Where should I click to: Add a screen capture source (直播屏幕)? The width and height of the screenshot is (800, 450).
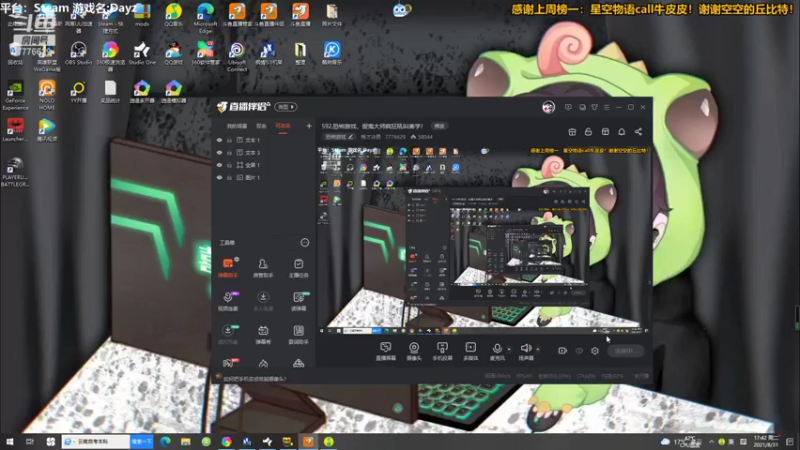point(386,351)
